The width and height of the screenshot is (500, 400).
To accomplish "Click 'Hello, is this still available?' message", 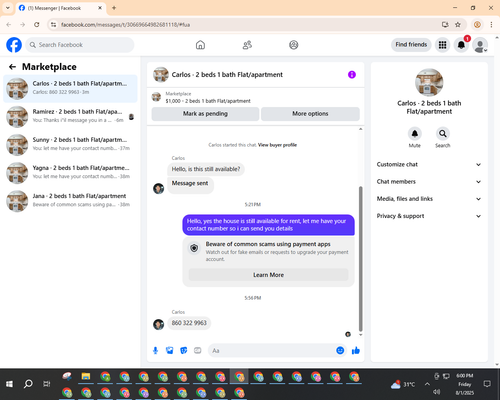I will click(206, 169).
